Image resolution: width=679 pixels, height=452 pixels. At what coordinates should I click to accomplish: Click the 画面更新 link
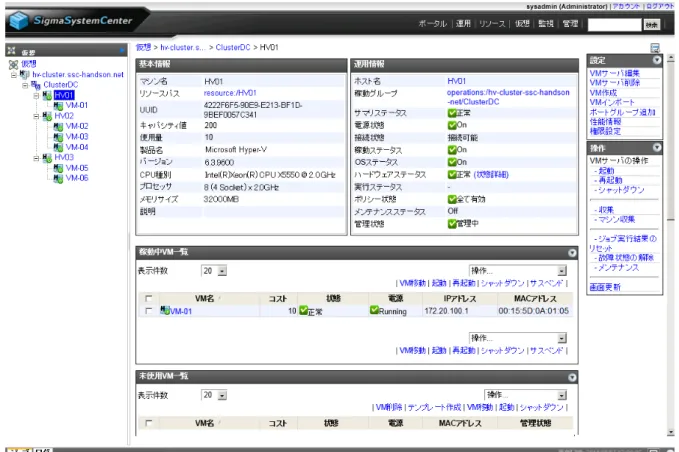click(605, 287)
